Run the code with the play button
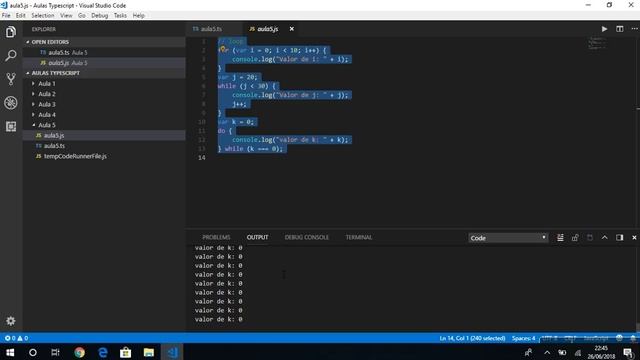This screenshot has height=360, width=640. [604, 29]
